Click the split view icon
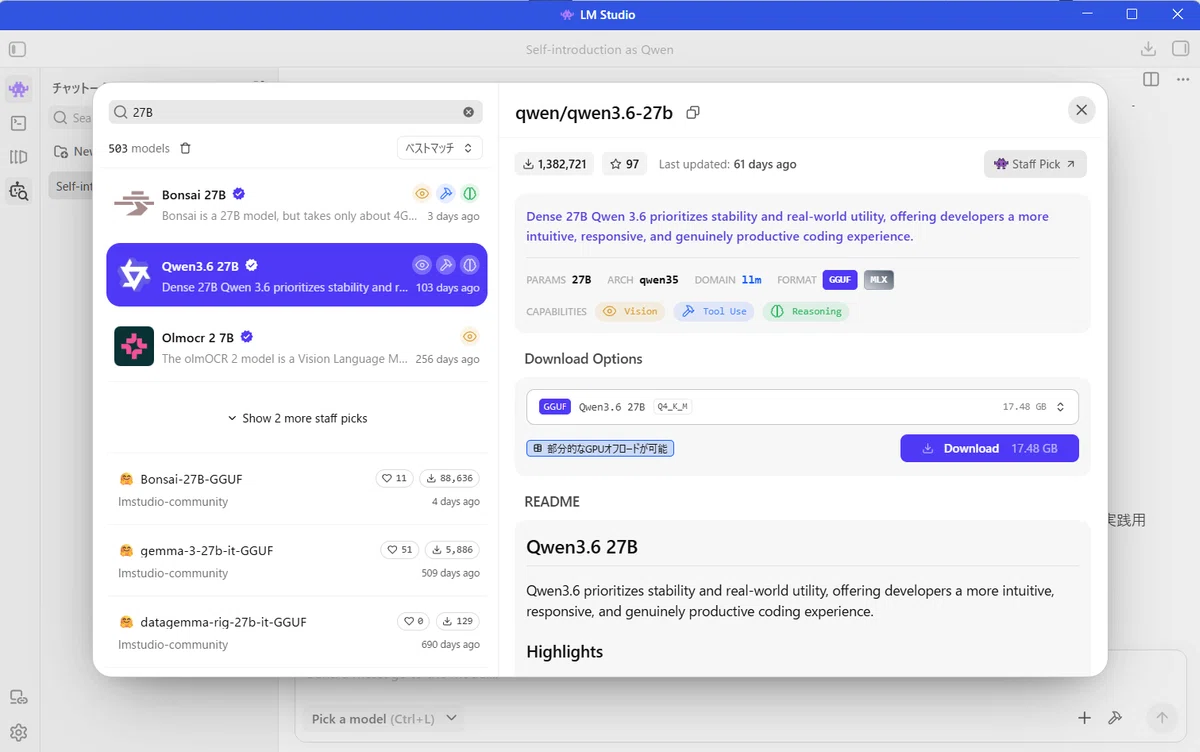The width and height of the screenshot is (1200, 752). pyautogui.click(x=1151, y=79)
